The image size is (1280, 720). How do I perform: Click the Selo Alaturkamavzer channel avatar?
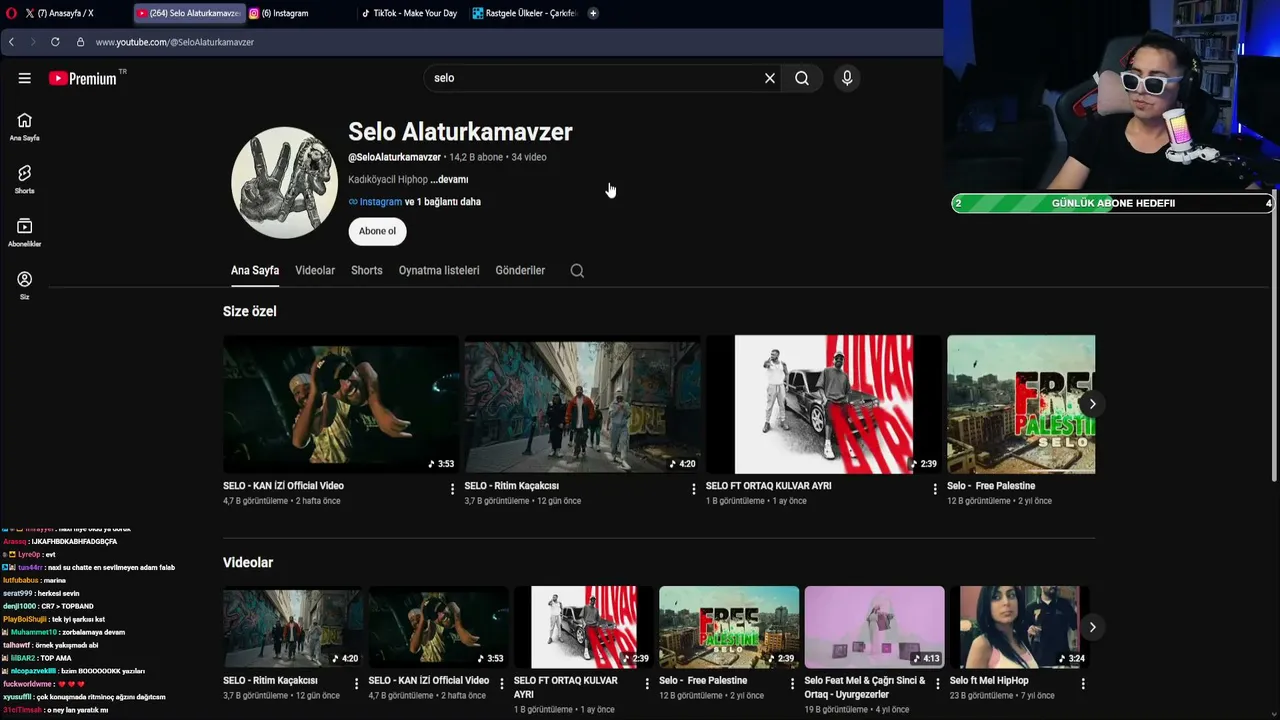click(284, 183)
